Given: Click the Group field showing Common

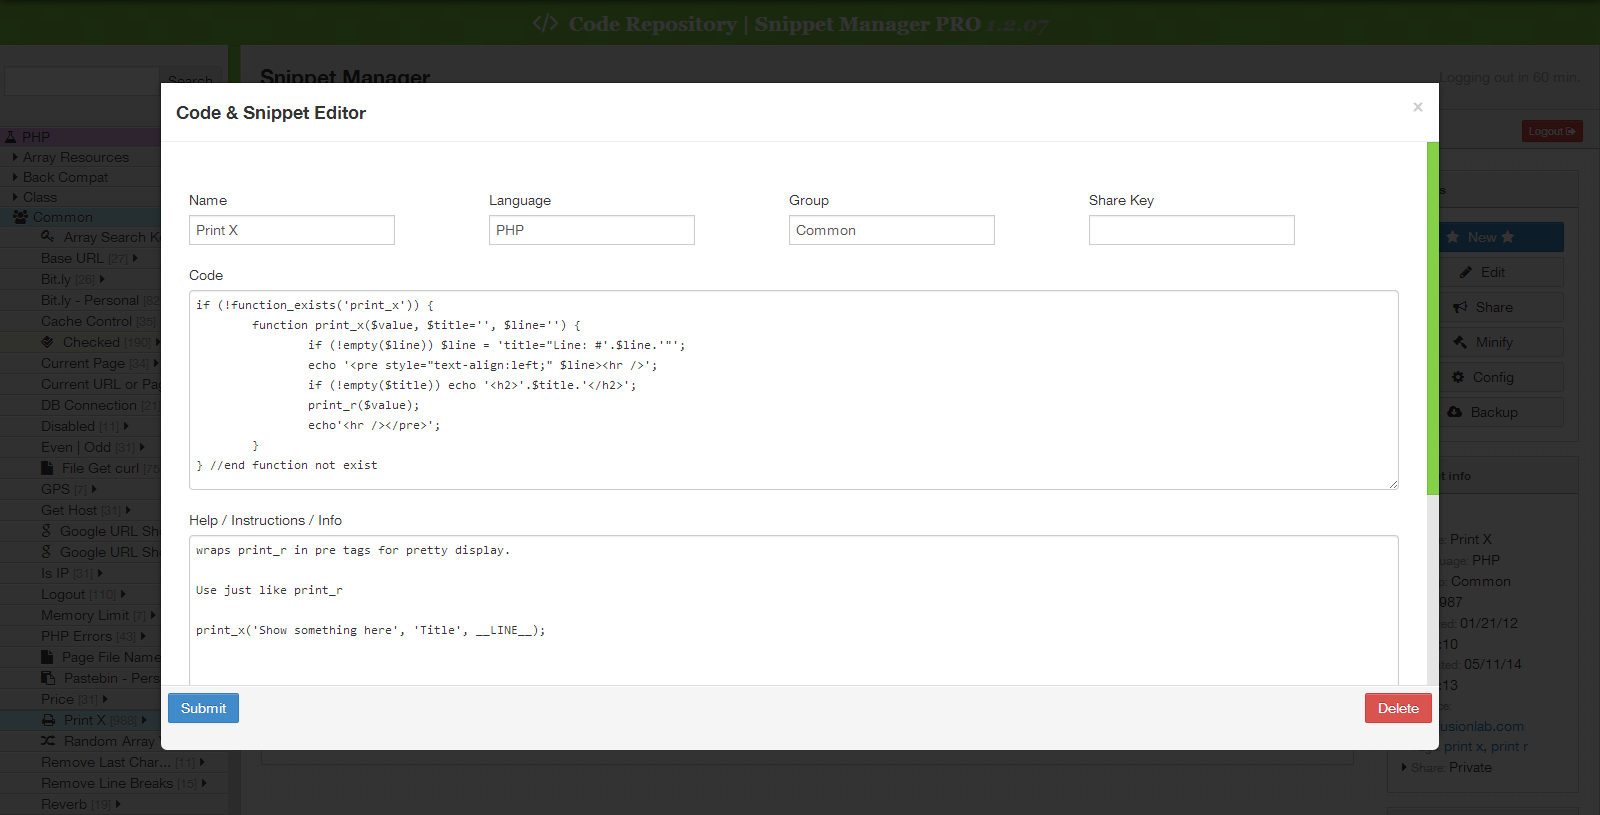Looking at the screenshot, I should (891, 230).
